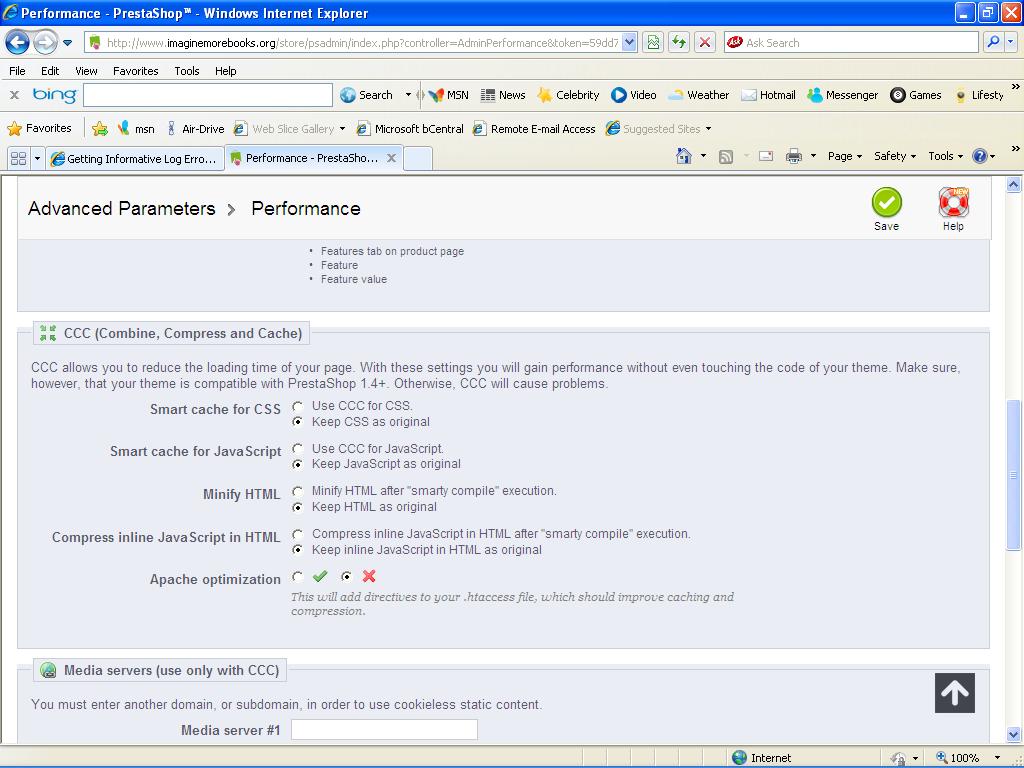This screenshot has height=768, width=1024.
Task: Select Keep CSS as original option
Action: [297, 422]
